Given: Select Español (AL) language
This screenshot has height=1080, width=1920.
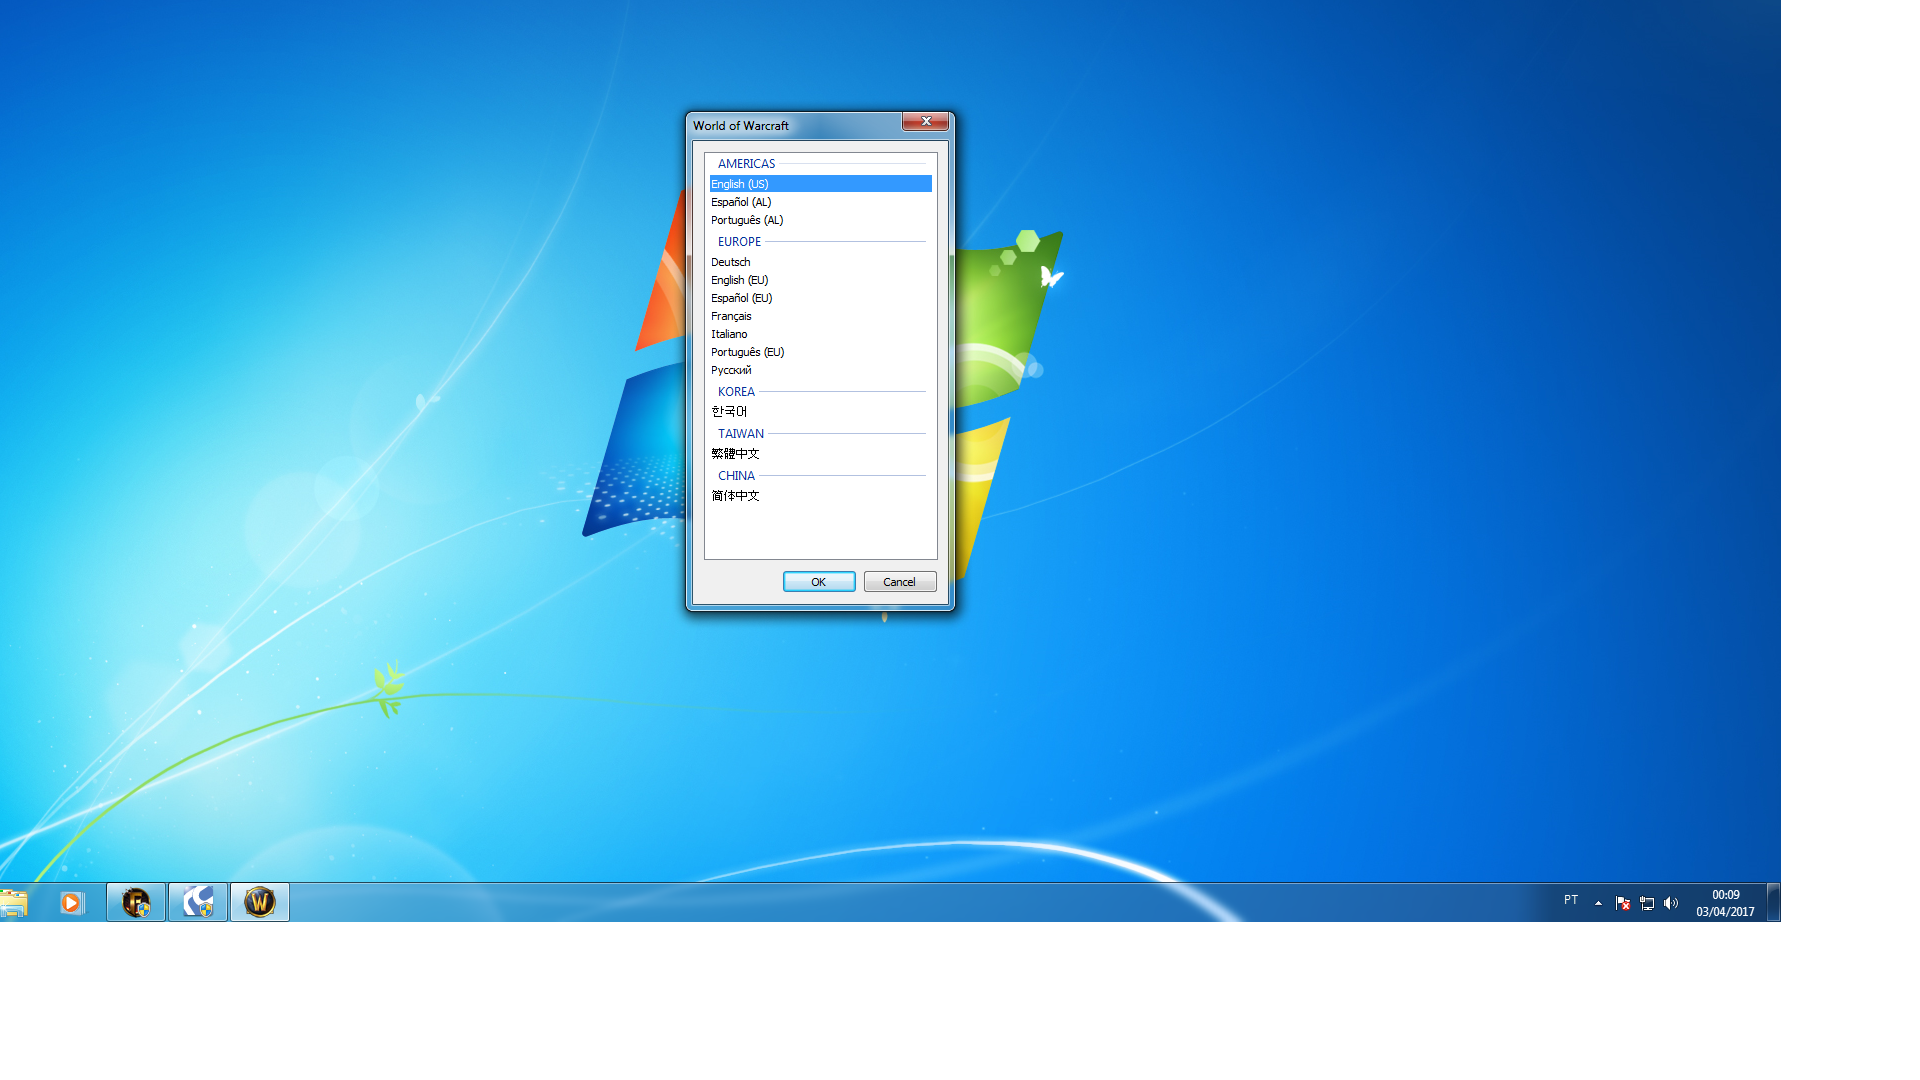Looking at the screenshot, I should [x=821, y=202].
